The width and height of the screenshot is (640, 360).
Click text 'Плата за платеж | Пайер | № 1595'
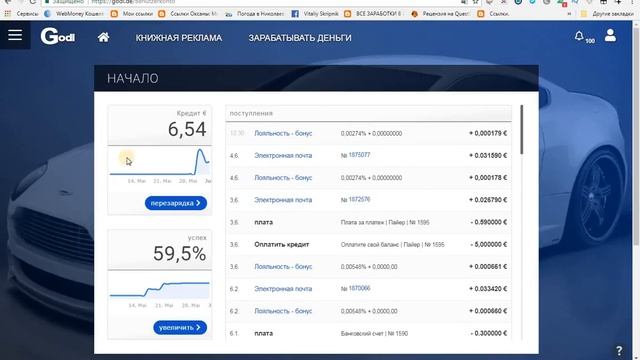point(384,222)
